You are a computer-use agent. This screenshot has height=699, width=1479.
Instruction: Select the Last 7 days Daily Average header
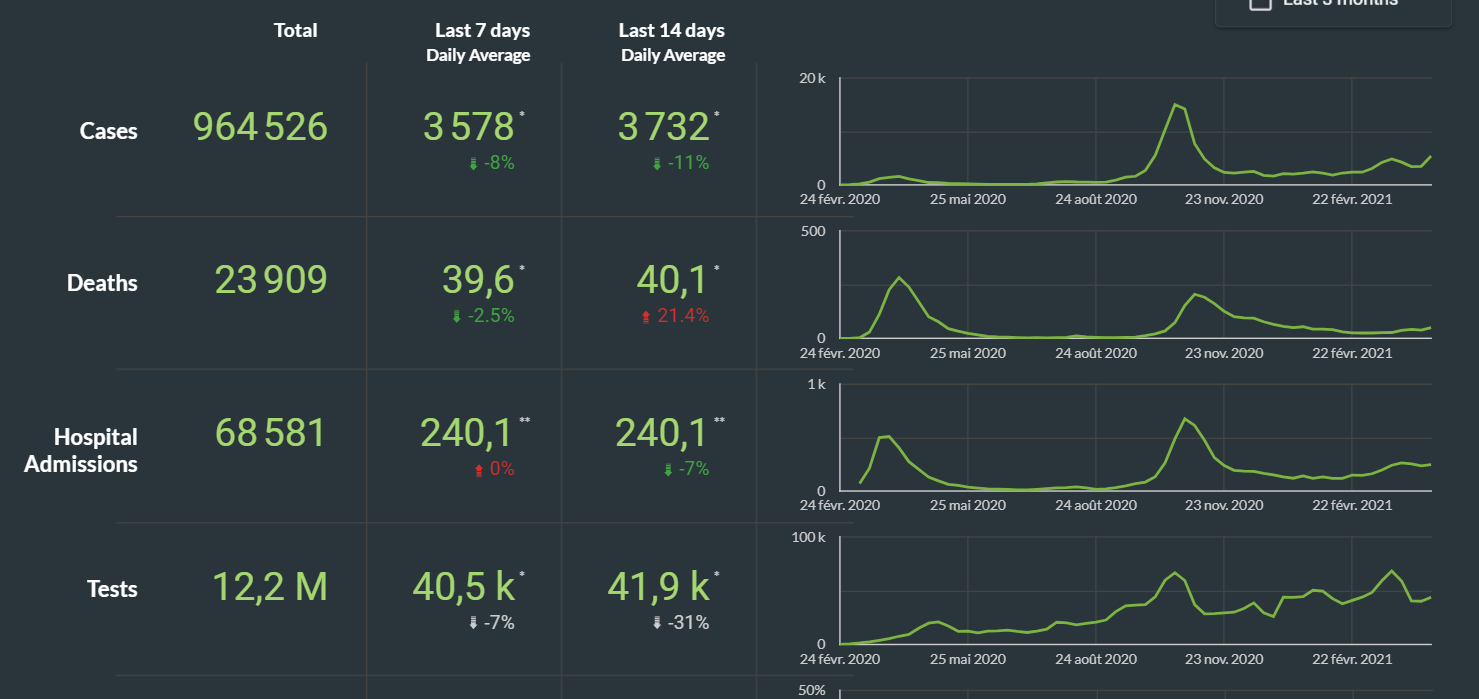pyautogui.click(x=478, y=43)
